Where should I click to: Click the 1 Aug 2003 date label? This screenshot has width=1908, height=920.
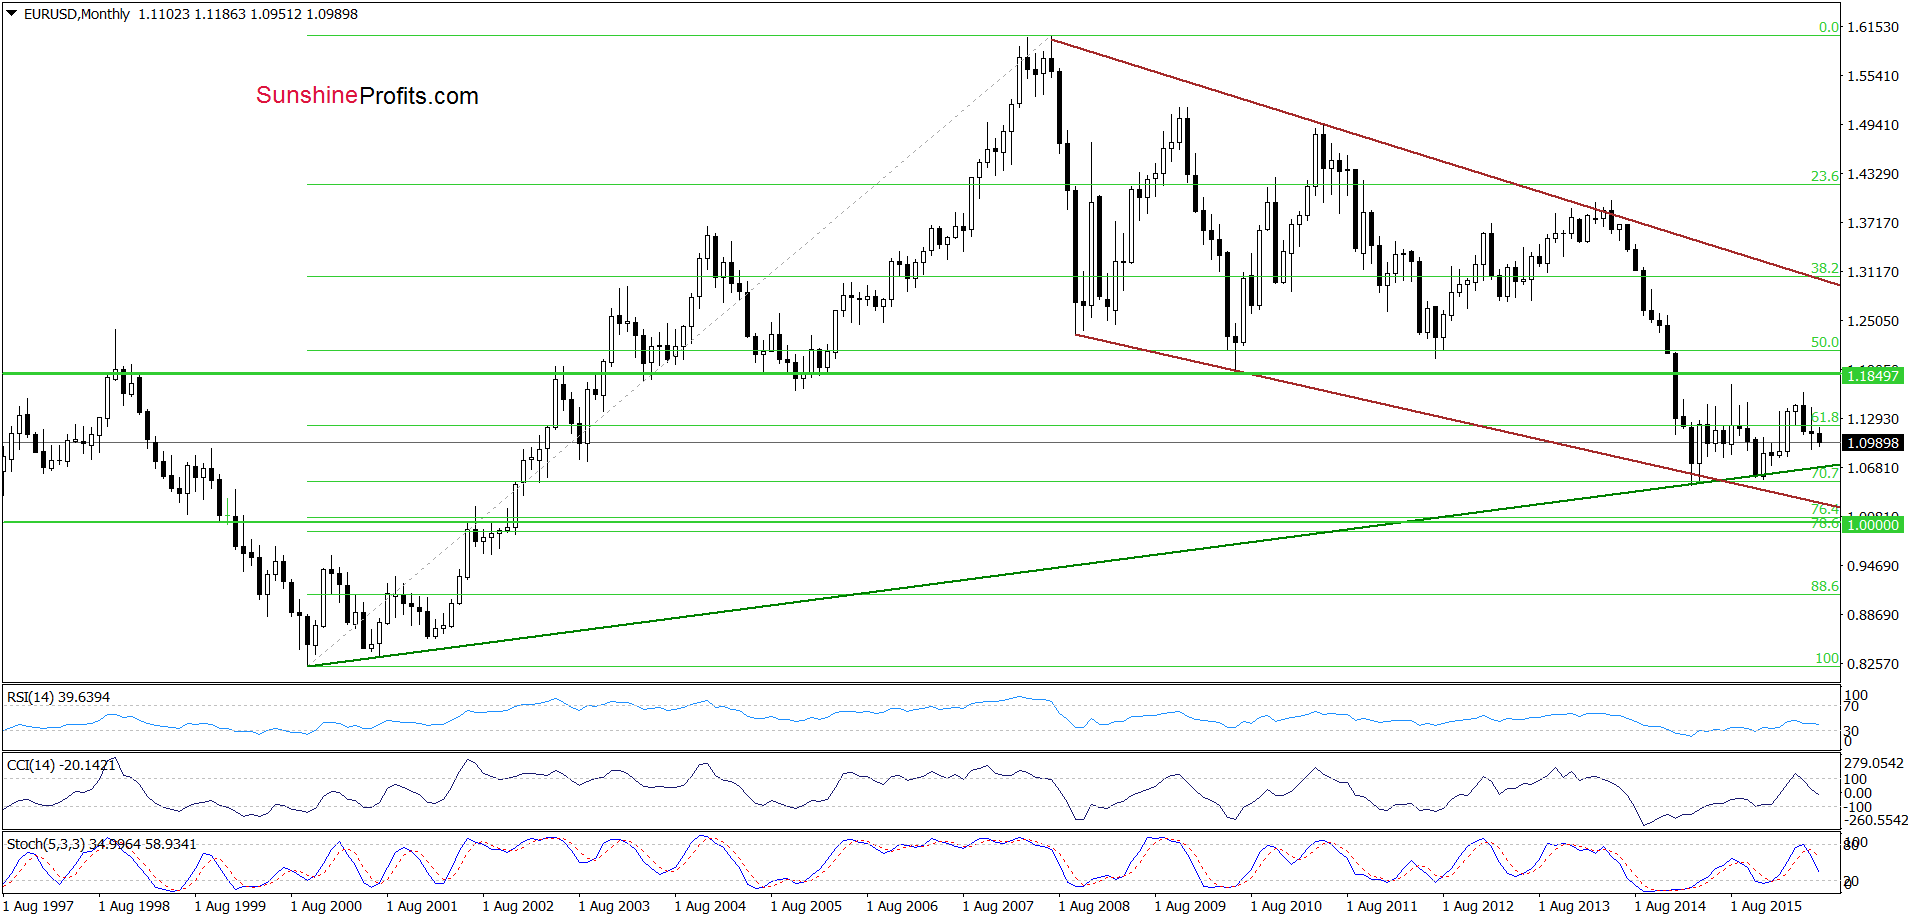614,906
